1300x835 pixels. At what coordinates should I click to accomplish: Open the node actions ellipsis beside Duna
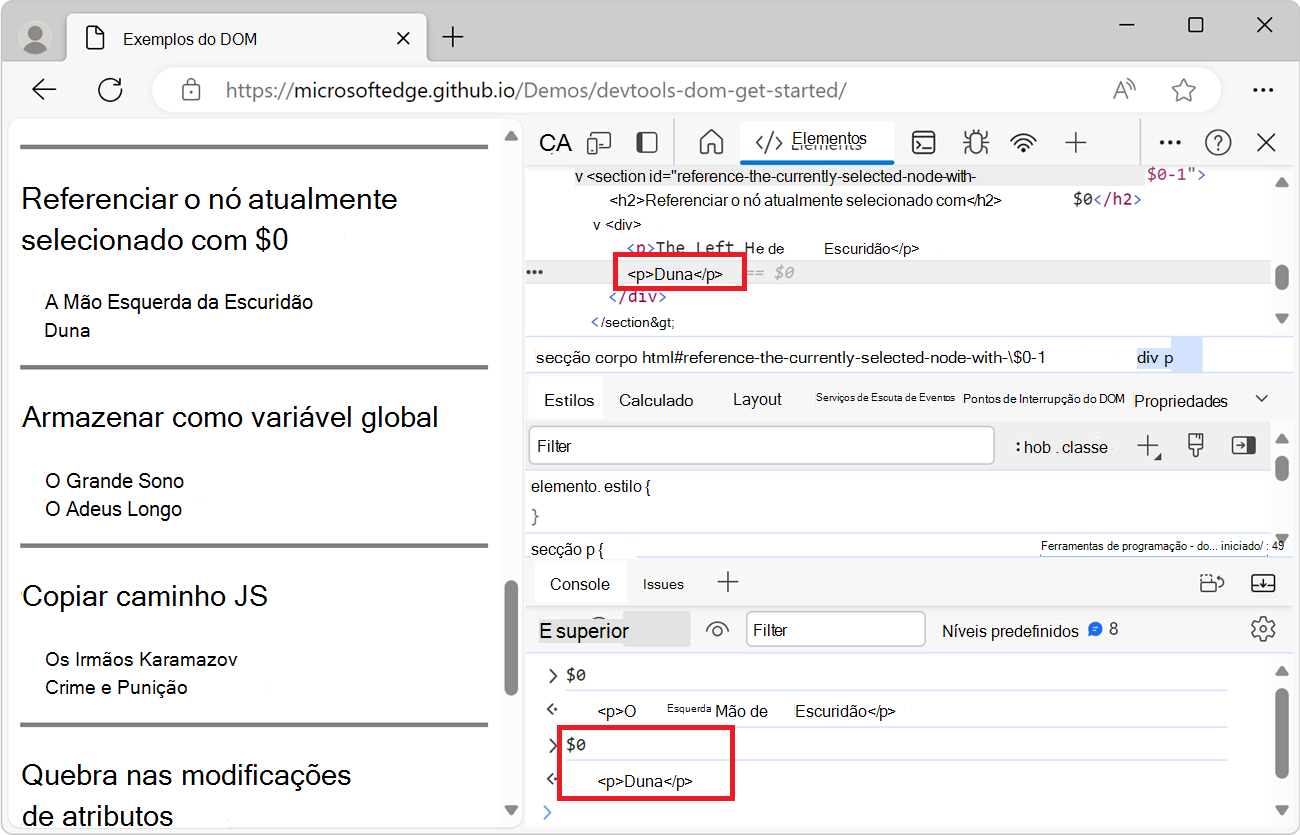tap(534, 272)
